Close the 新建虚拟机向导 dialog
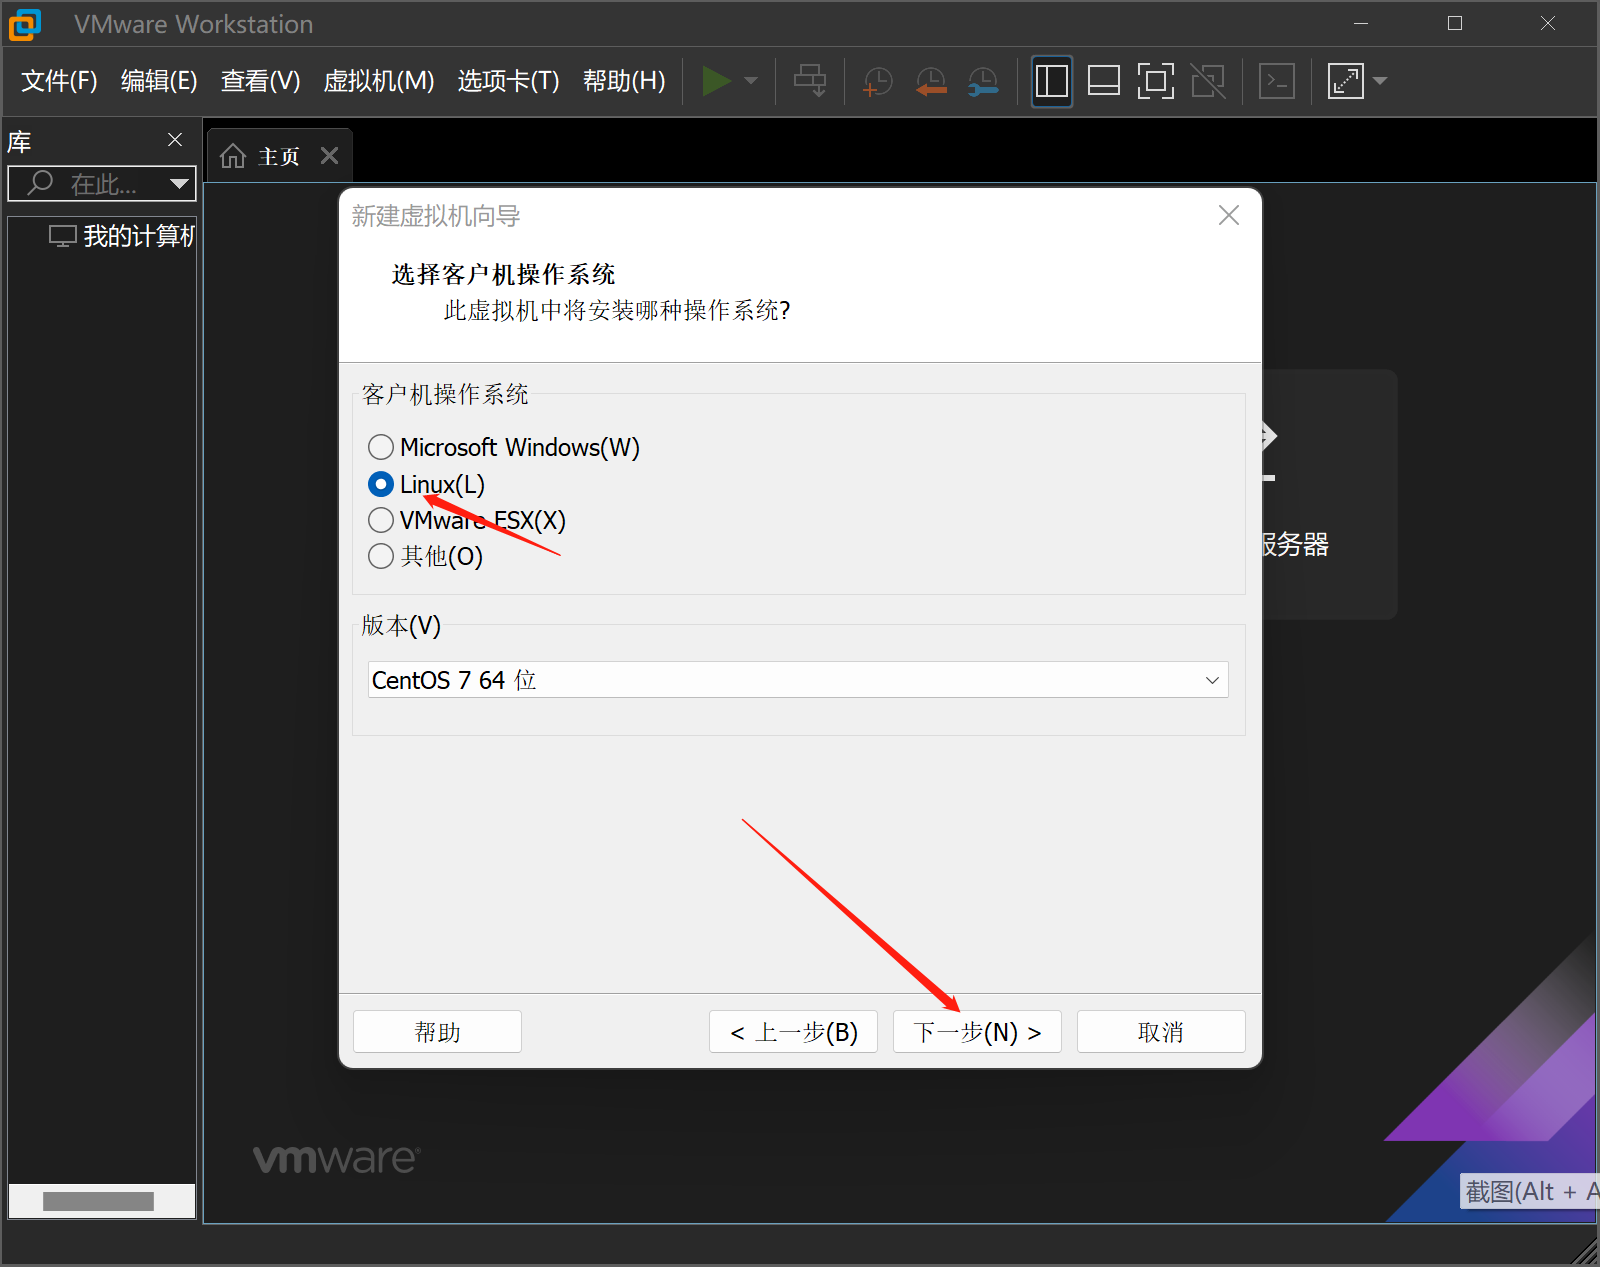This screenshot has height=1267, width=1600. (x=1229, y=215)
